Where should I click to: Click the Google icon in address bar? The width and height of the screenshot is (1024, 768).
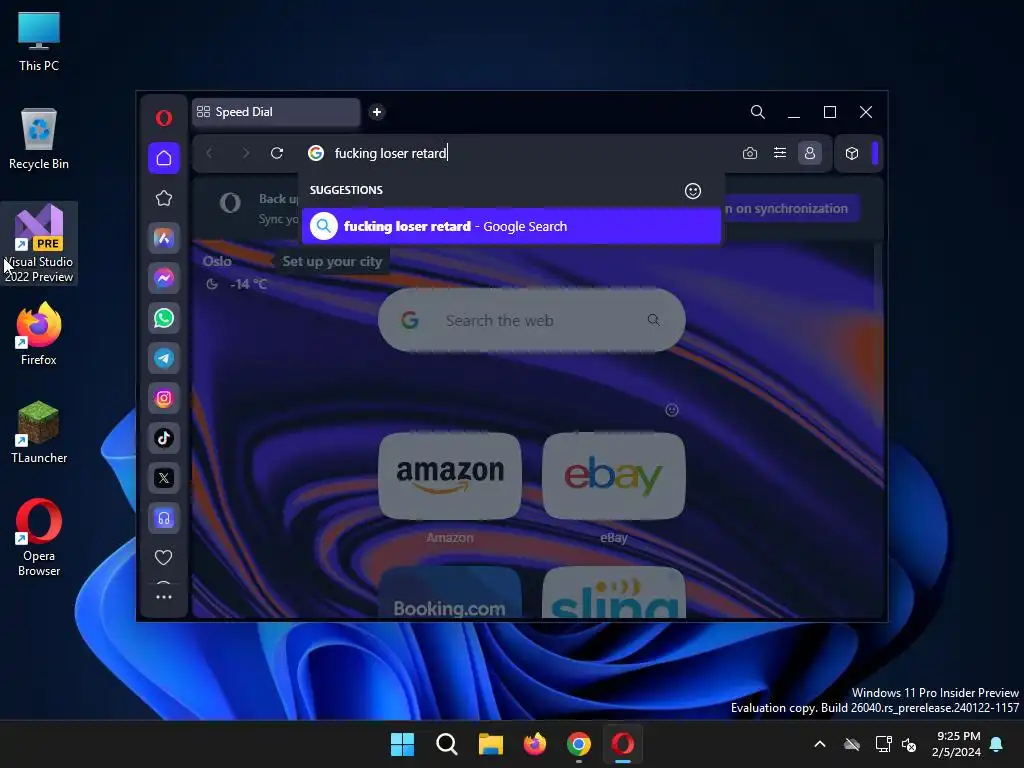coord(316,153)
